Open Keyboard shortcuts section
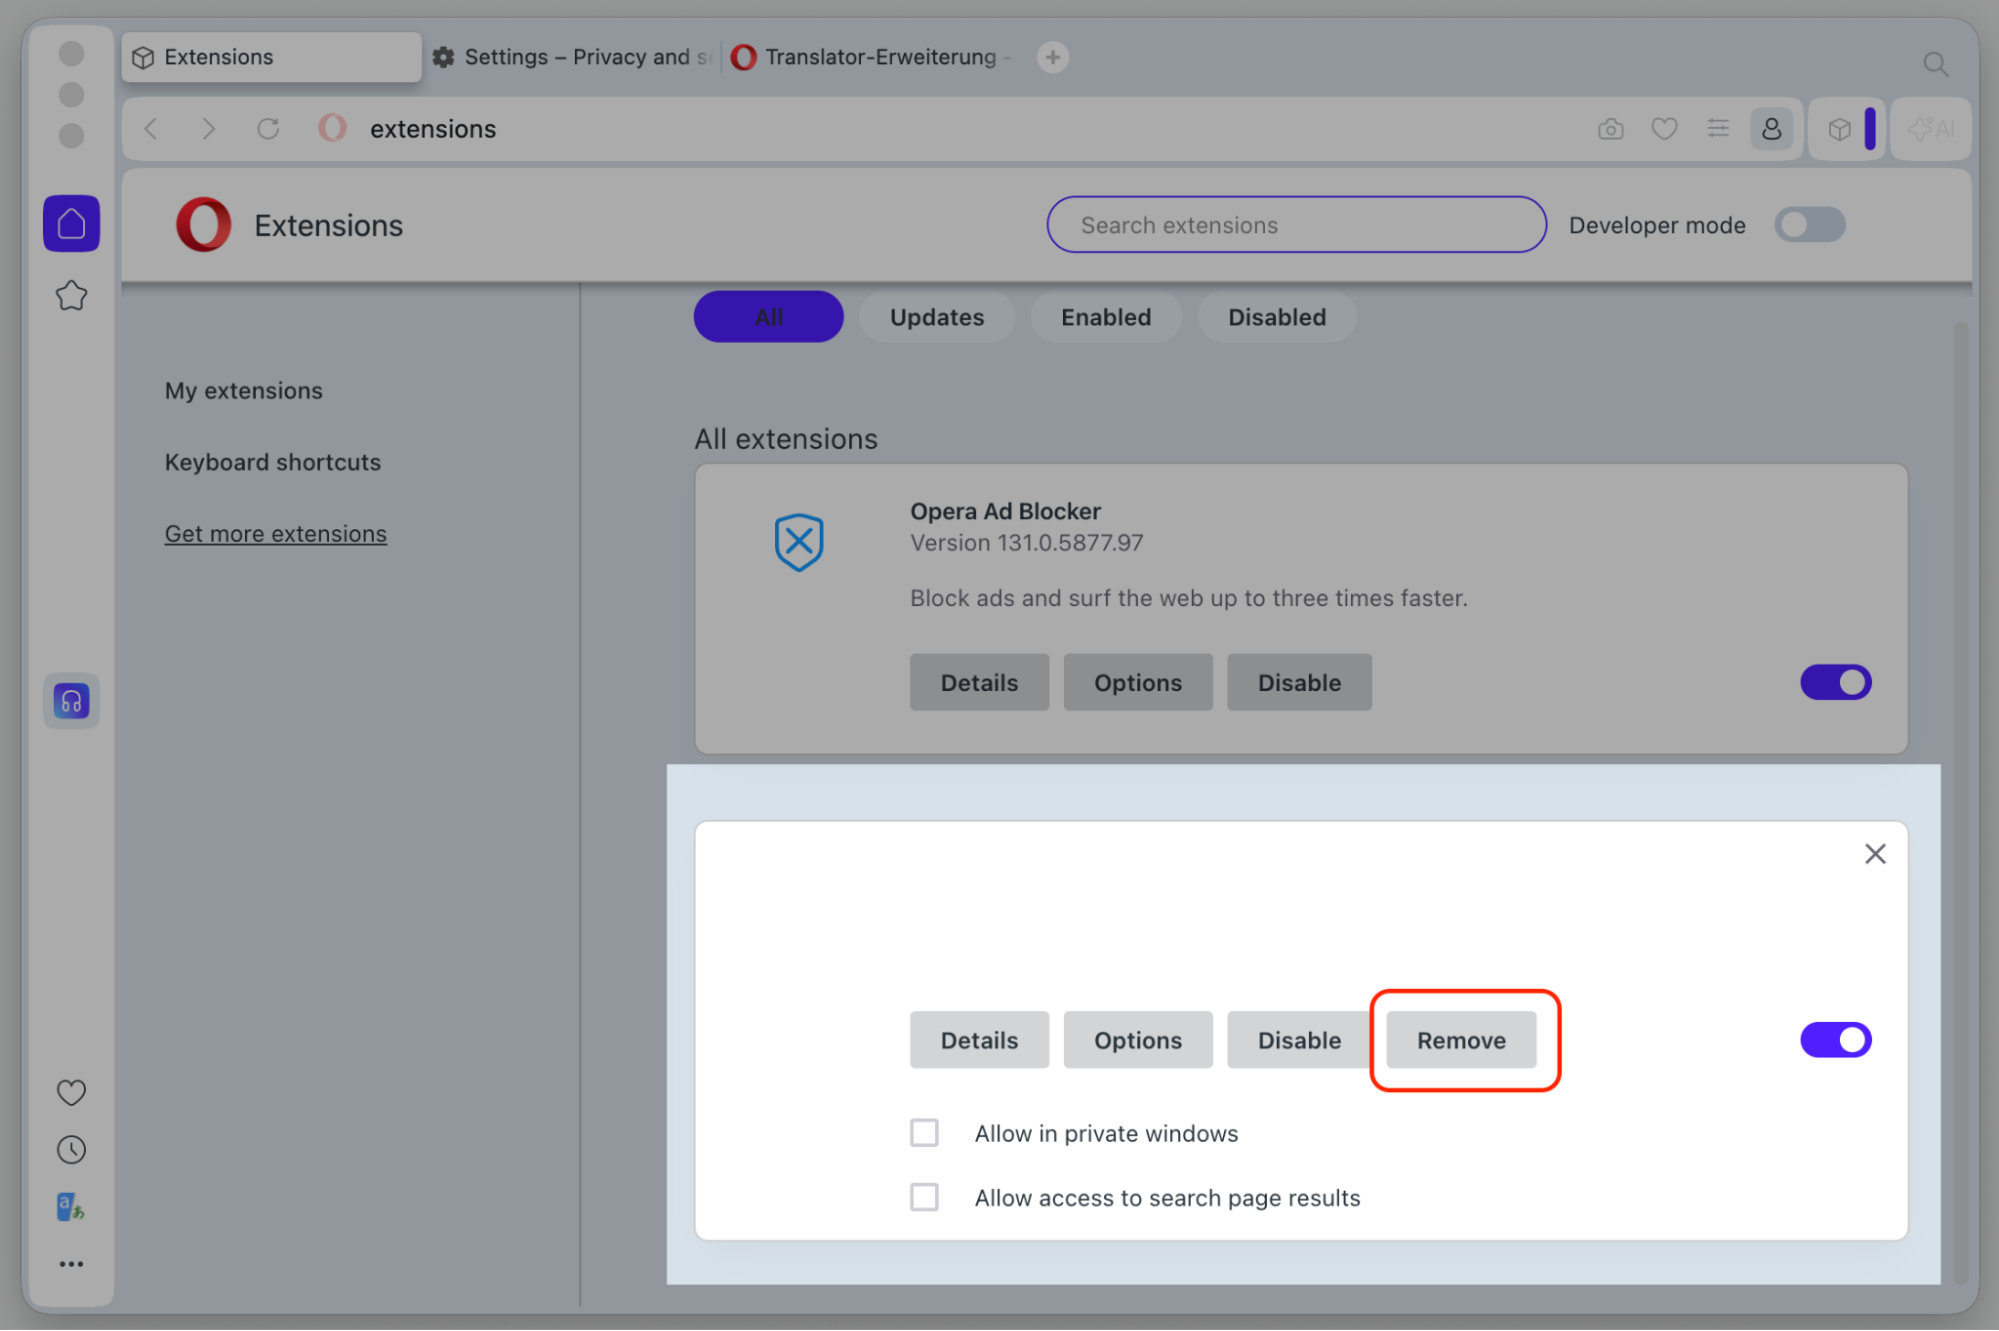The width and height of the screenshot is (1999, 1331). coord(273,462)
